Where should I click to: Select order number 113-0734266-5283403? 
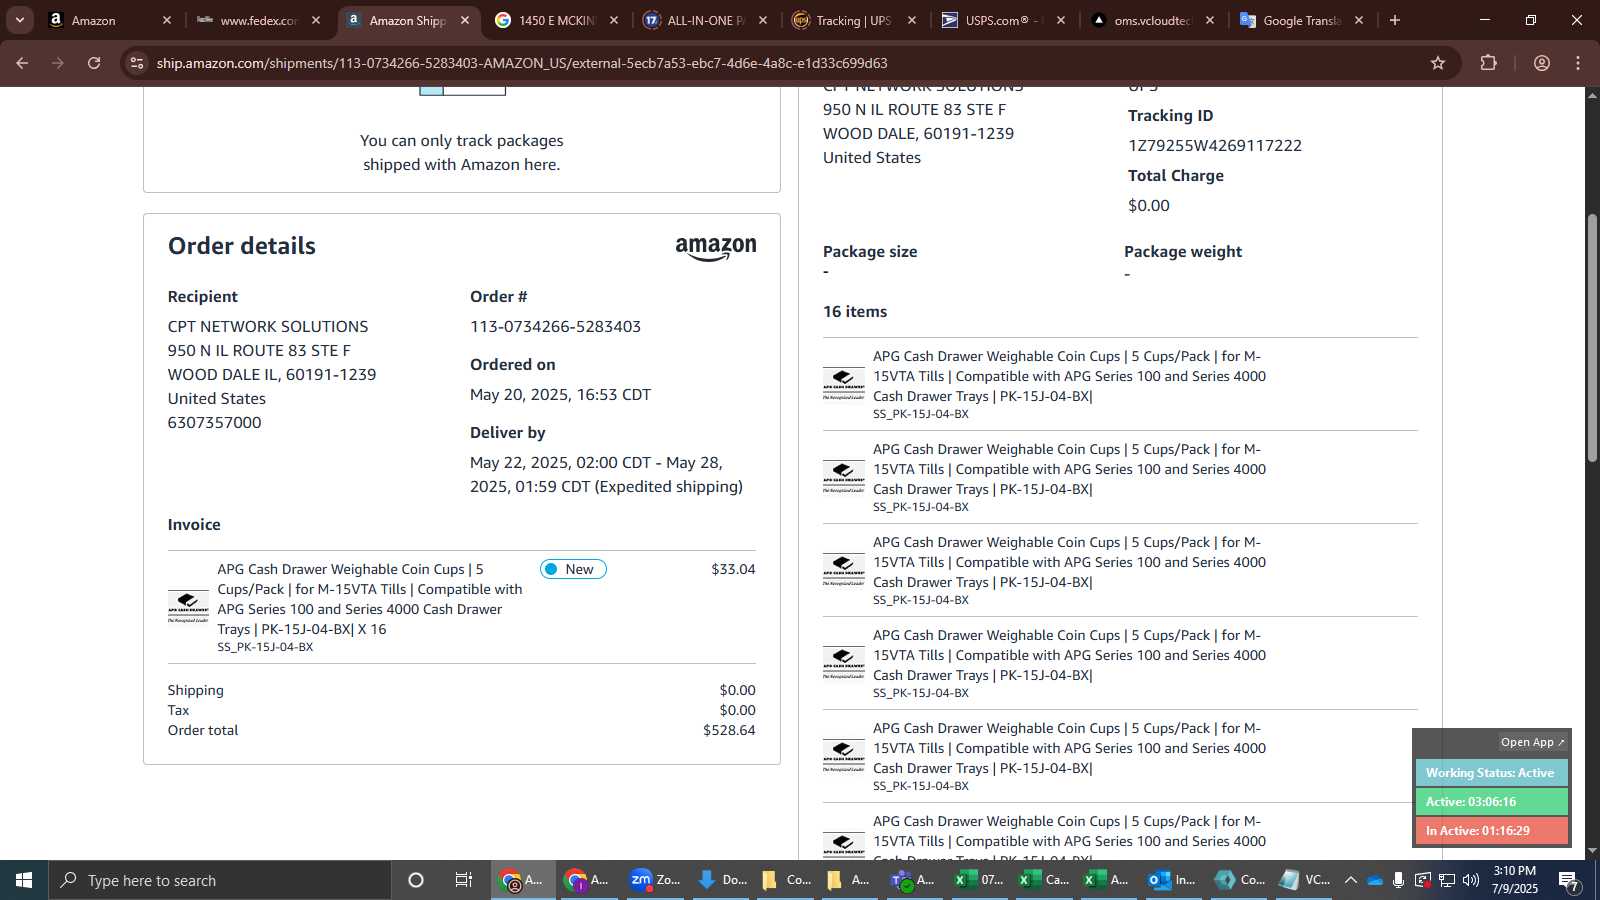click(555, 327)
